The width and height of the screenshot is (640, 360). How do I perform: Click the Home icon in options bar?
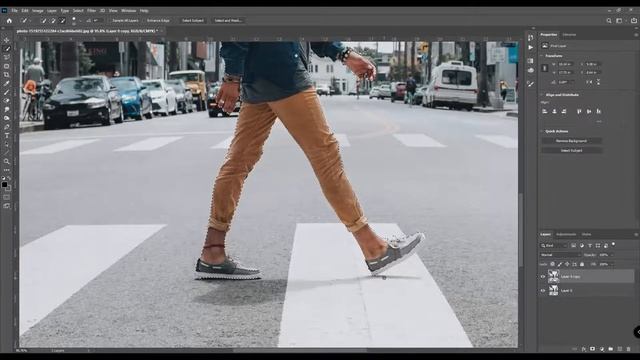point(9,20)
